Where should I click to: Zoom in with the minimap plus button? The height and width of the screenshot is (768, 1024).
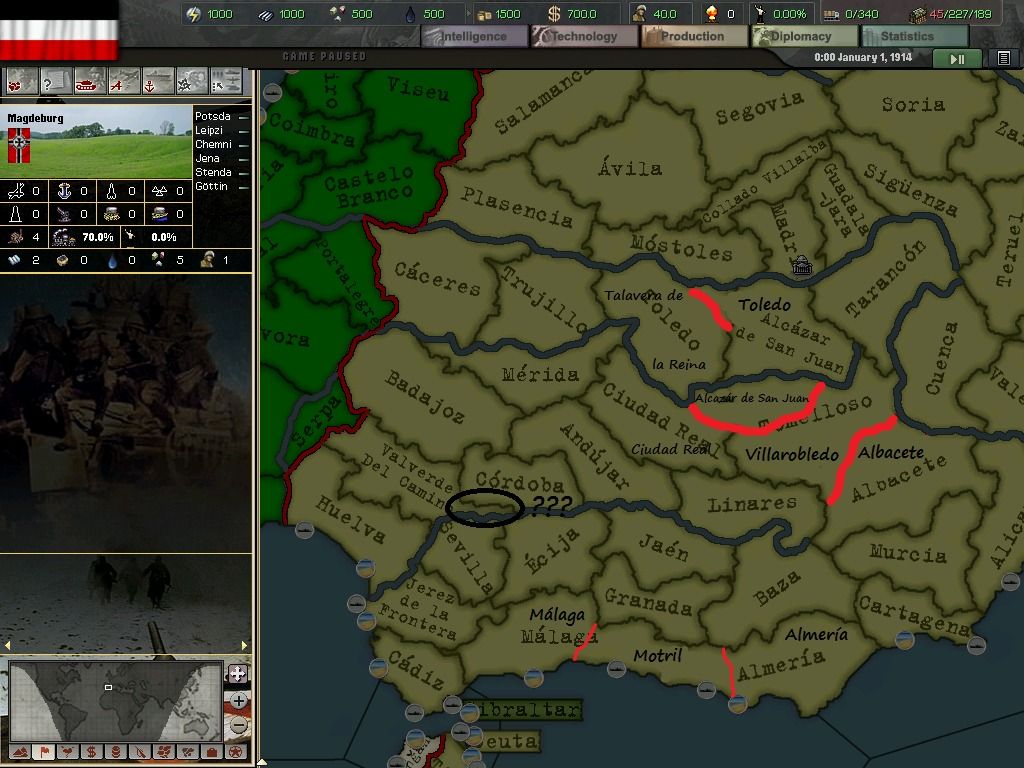tap(238, 700)
